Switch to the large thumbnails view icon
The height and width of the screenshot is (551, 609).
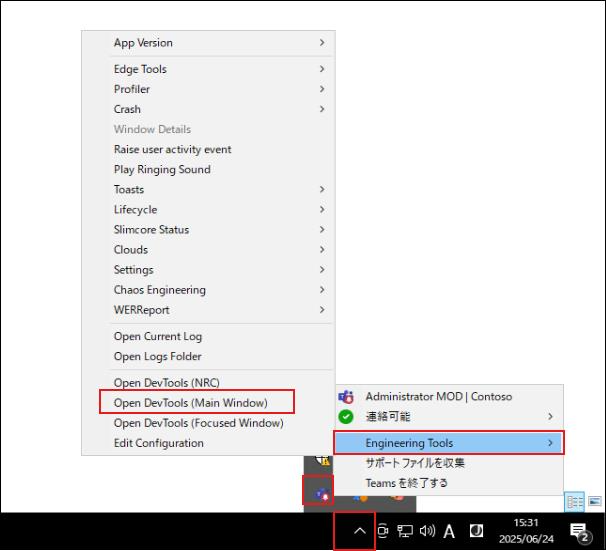[x=595, y=501]
